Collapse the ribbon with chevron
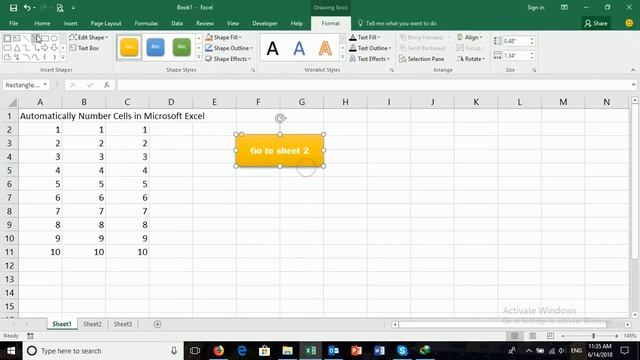Image resolution: width=640 pixels, height=360 pixels. pyautogui.click(x=633, y=70)
